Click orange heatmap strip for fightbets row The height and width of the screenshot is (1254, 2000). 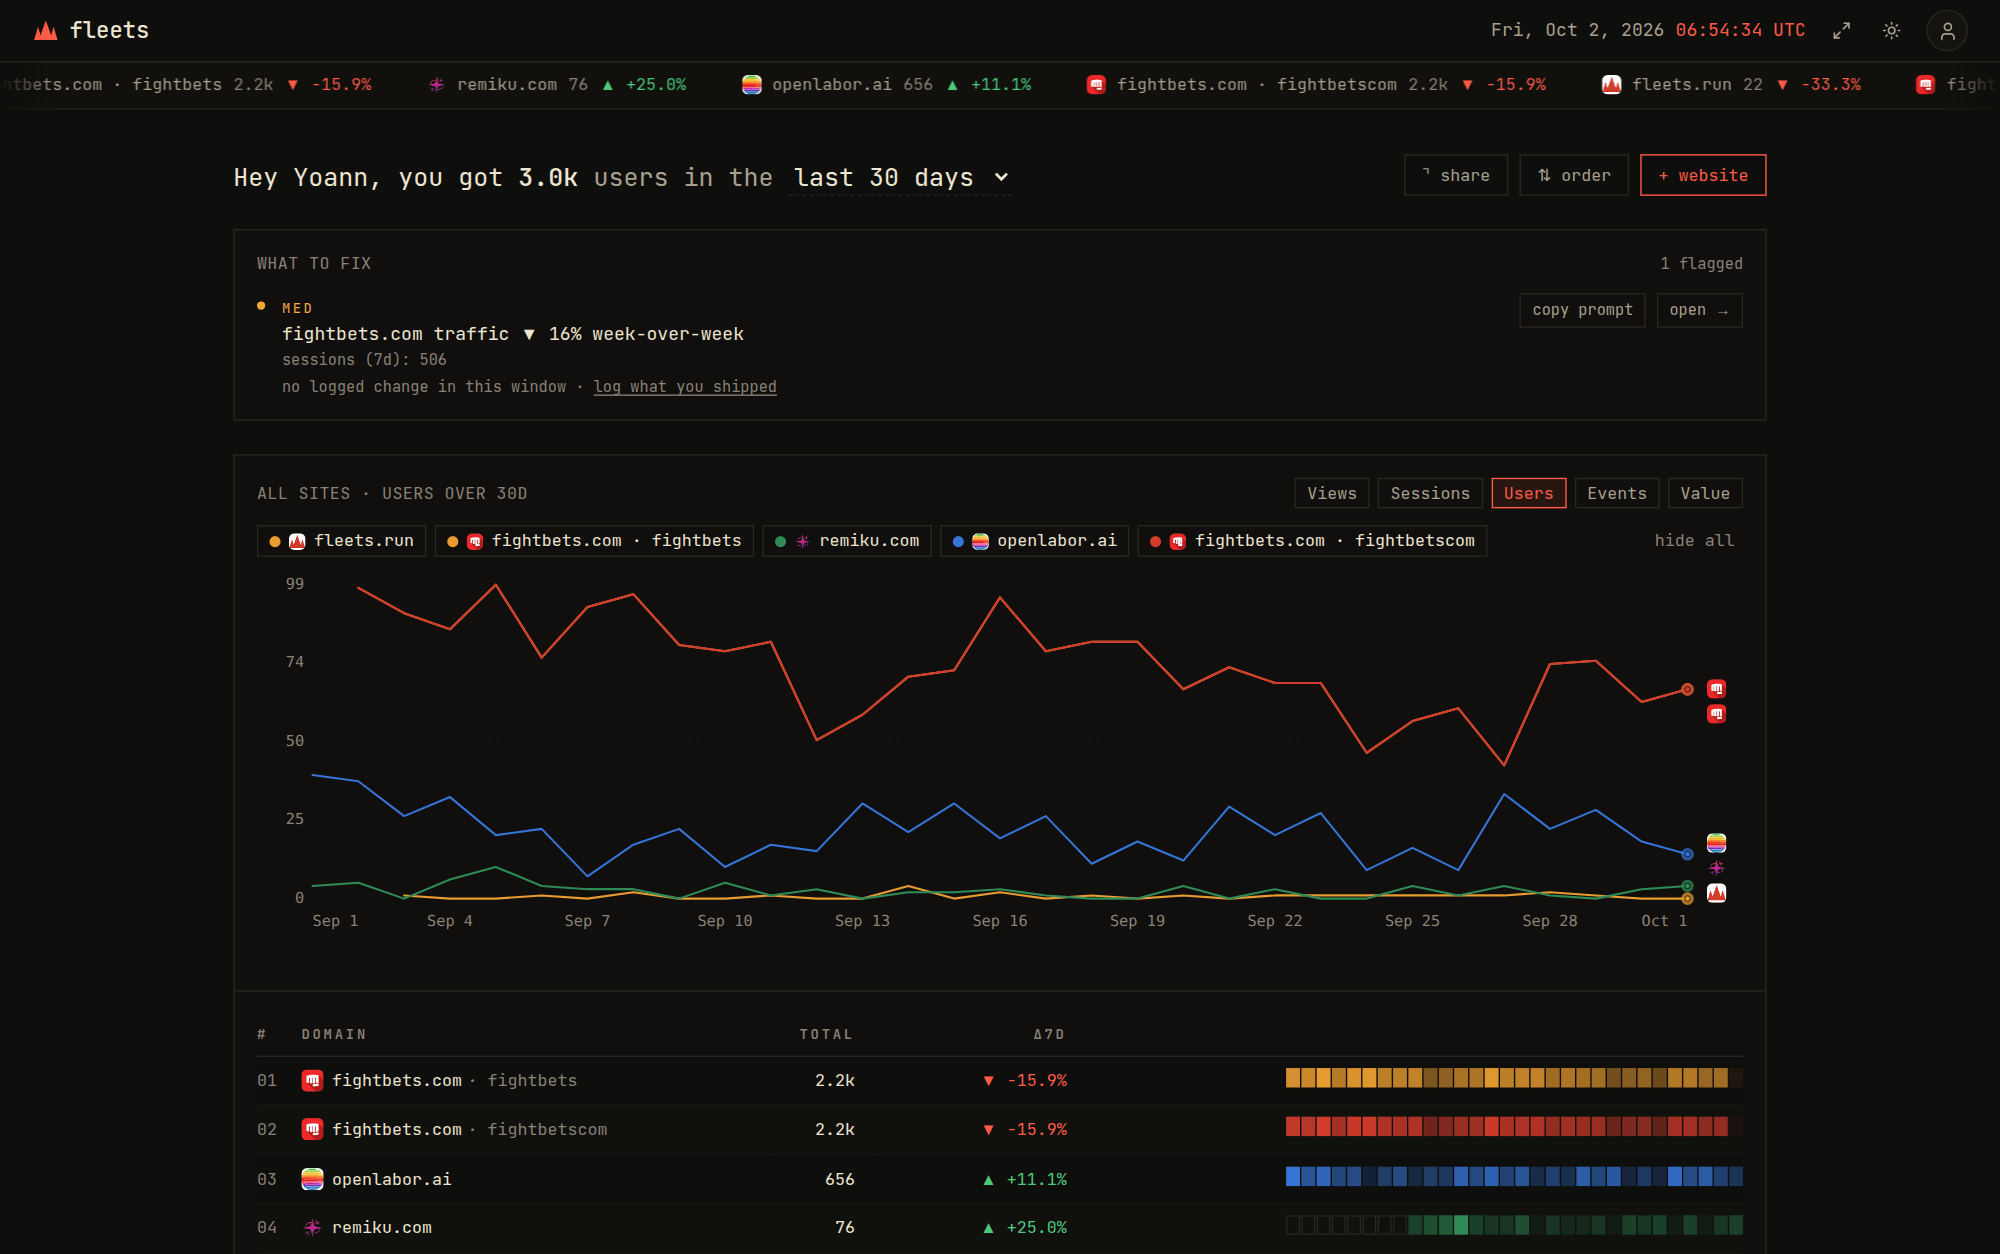click(1514, 1078)
